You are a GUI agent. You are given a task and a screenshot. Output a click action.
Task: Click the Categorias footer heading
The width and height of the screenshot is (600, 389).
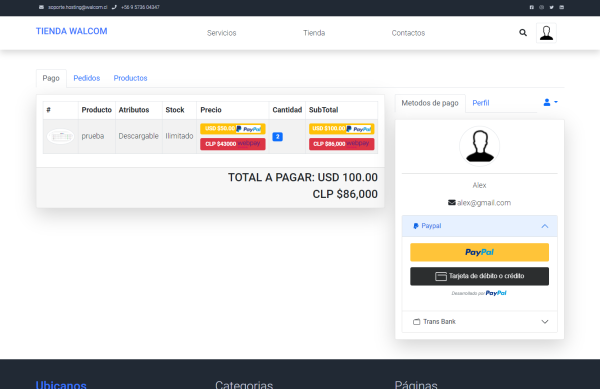[x=244, y=384]
